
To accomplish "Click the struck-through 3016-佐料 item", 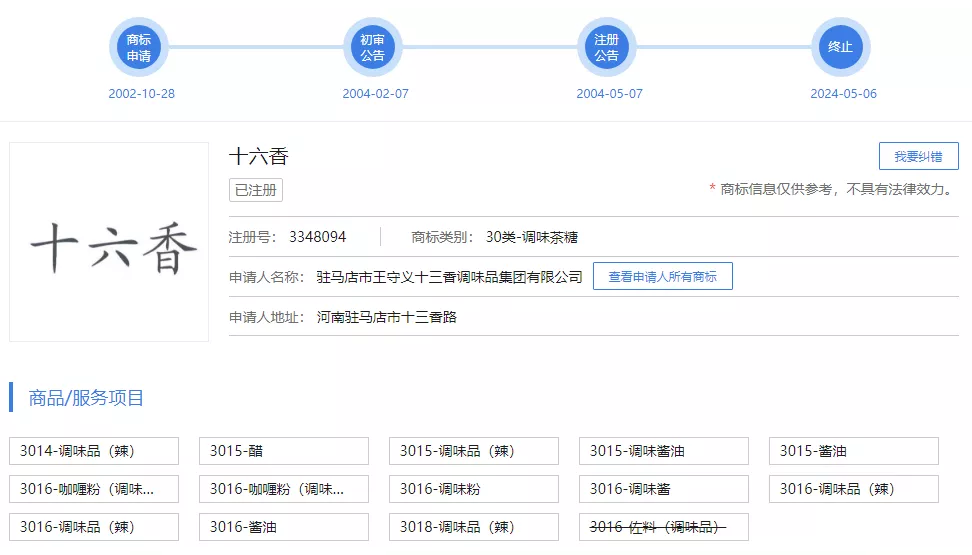I will coord(664,527).
